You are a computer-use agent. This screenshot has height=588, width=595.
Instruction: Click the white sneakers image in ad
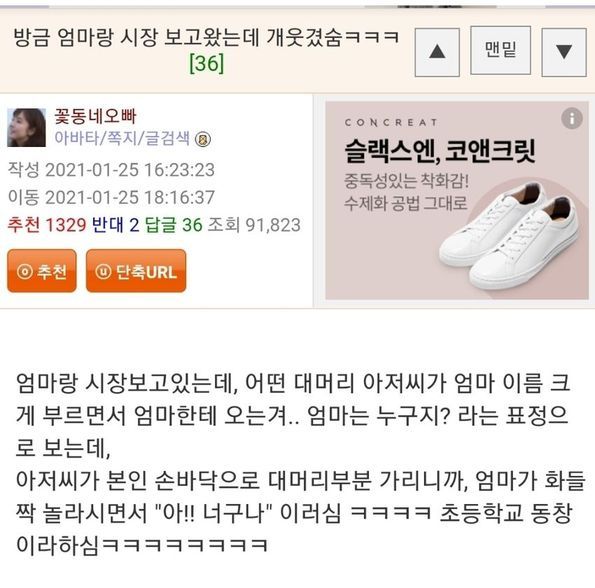tap(508, 235)
